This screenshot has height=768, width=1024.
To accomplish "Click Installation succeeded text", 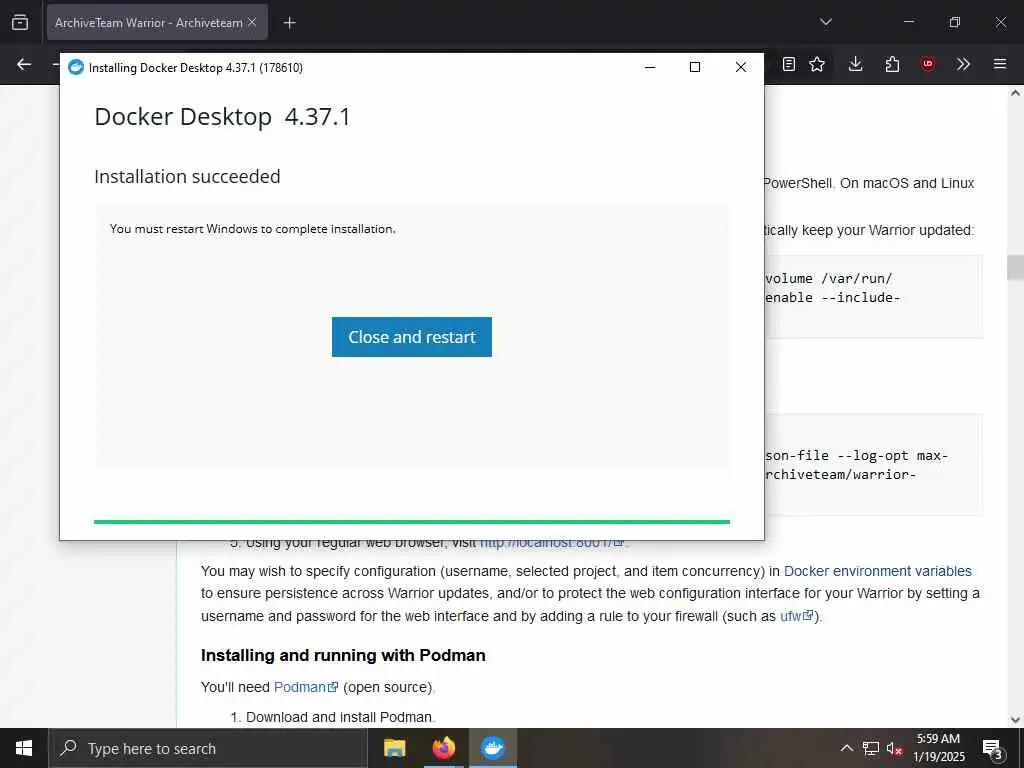I will [x=187, y=176].
